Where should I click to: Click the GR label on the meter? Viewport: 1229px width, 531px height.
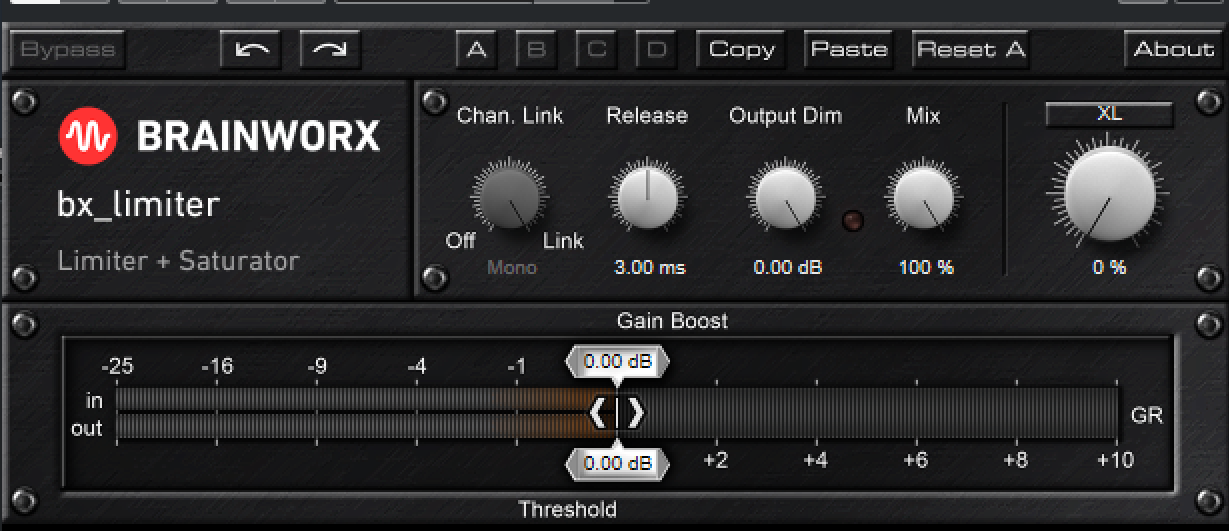(1147, 414)
